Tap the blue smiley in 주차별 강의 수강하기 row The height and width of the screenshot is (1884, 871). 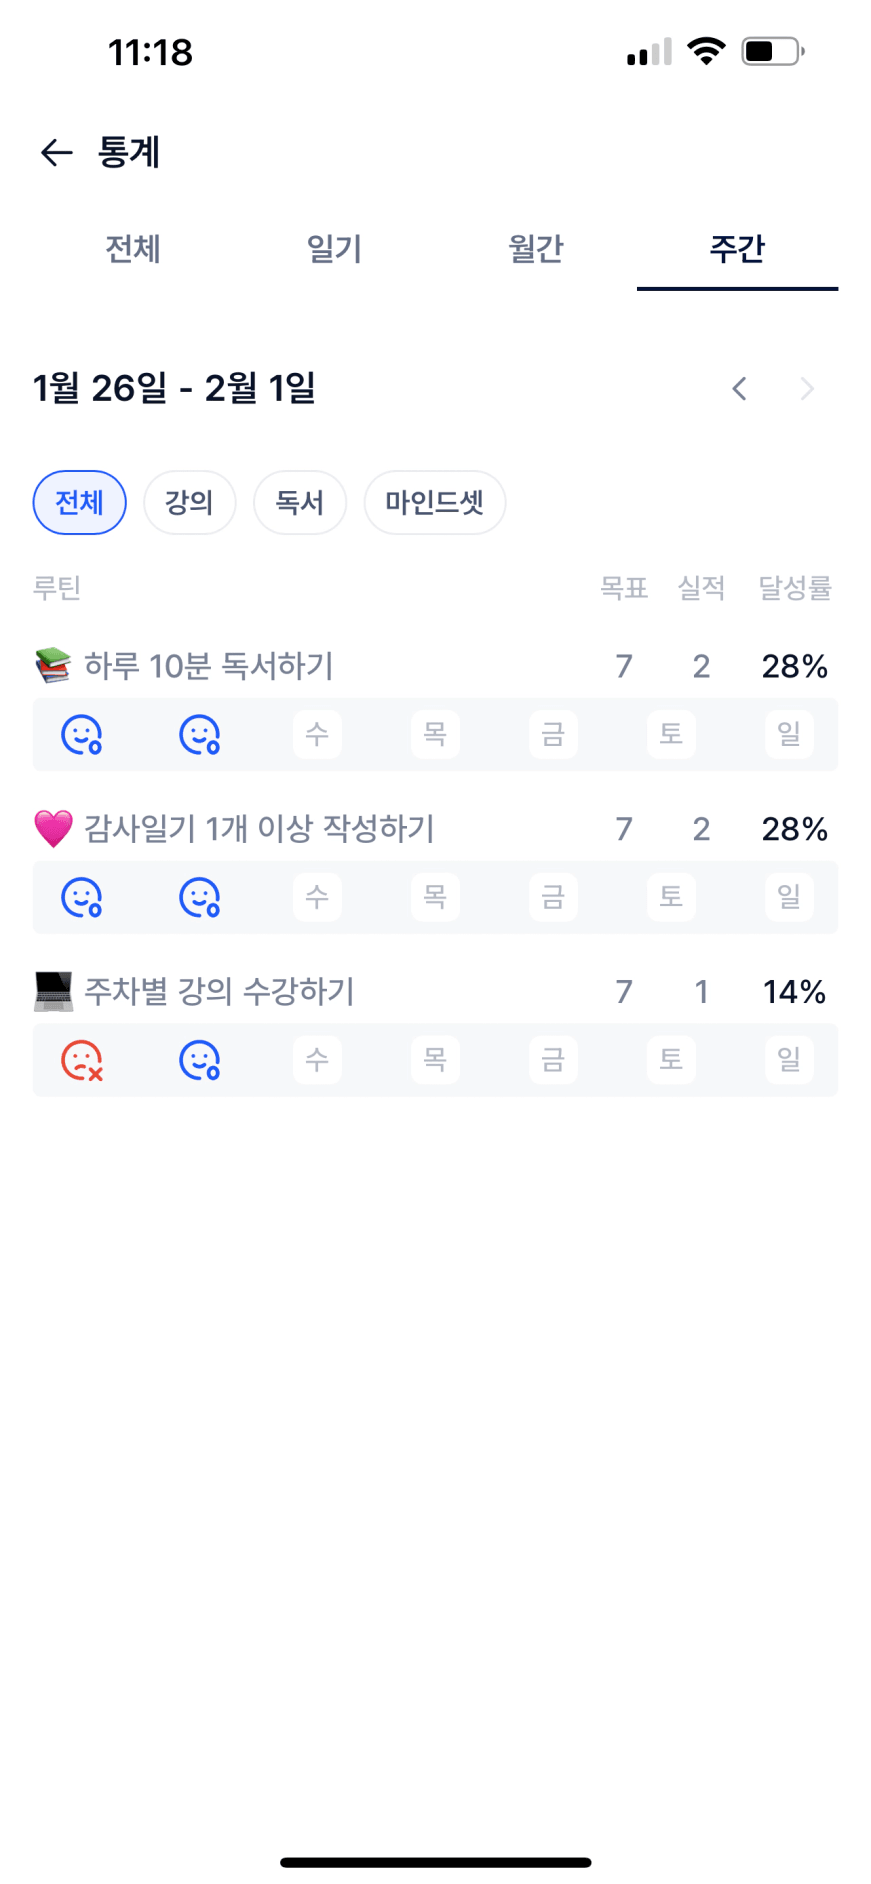pyautogui.click(x=199, y=1060)
